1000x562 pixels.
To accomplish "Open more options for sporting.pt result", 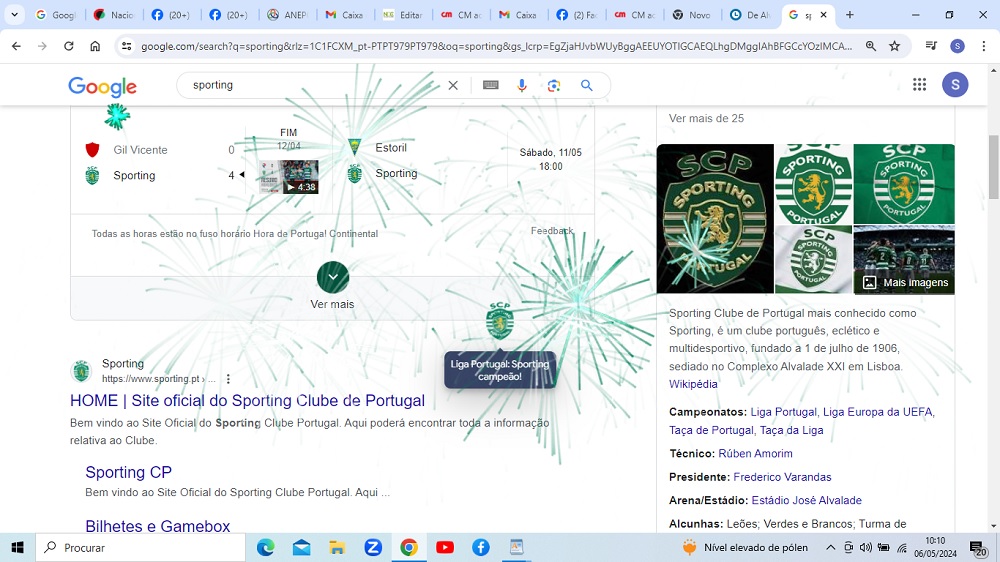I will [228, 379].
